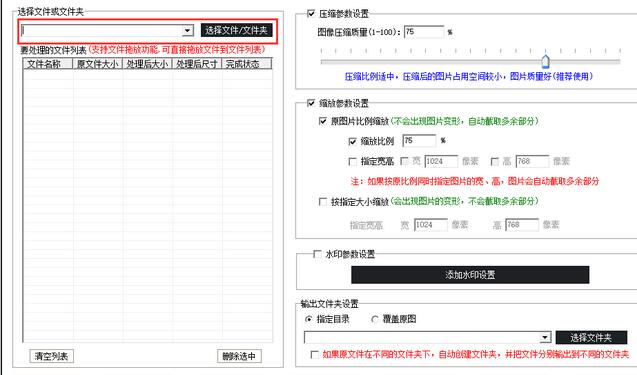Click the 完成状态 column header
Image resolution: width=637 pixels, height=375 pixels.
click(247, 64)
